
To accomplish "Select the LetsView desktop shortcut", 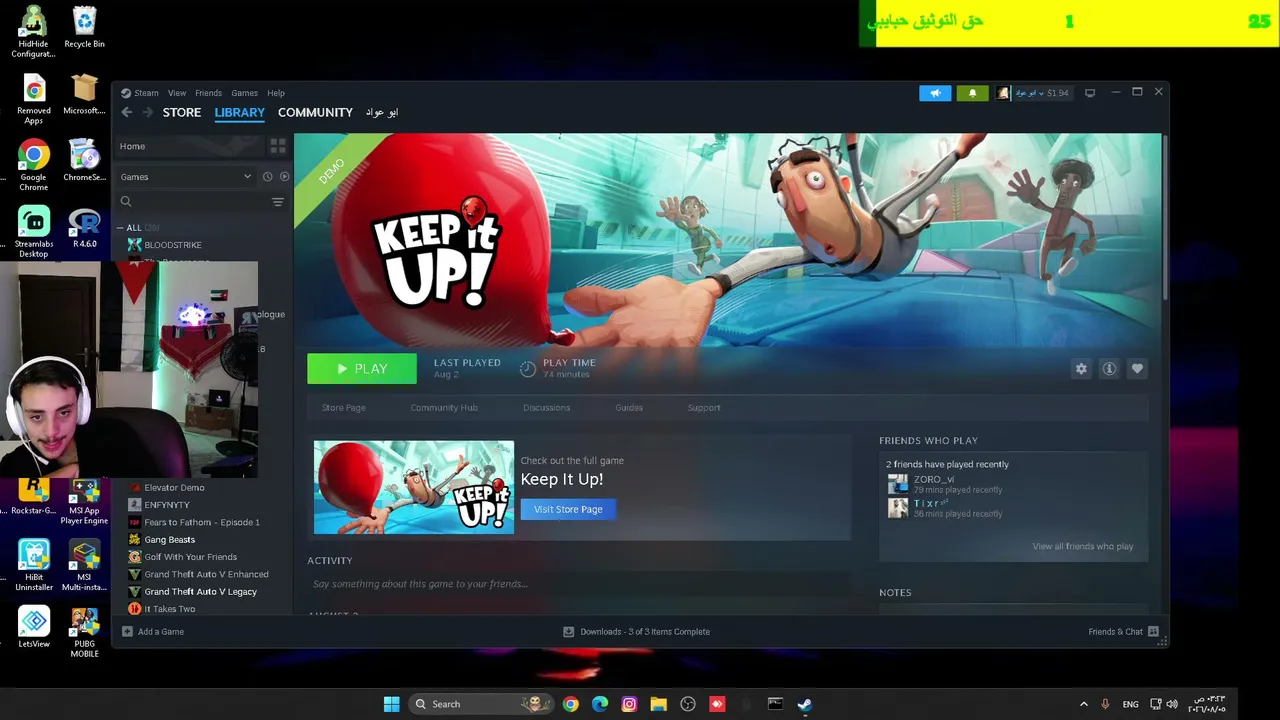I will 33,628.
